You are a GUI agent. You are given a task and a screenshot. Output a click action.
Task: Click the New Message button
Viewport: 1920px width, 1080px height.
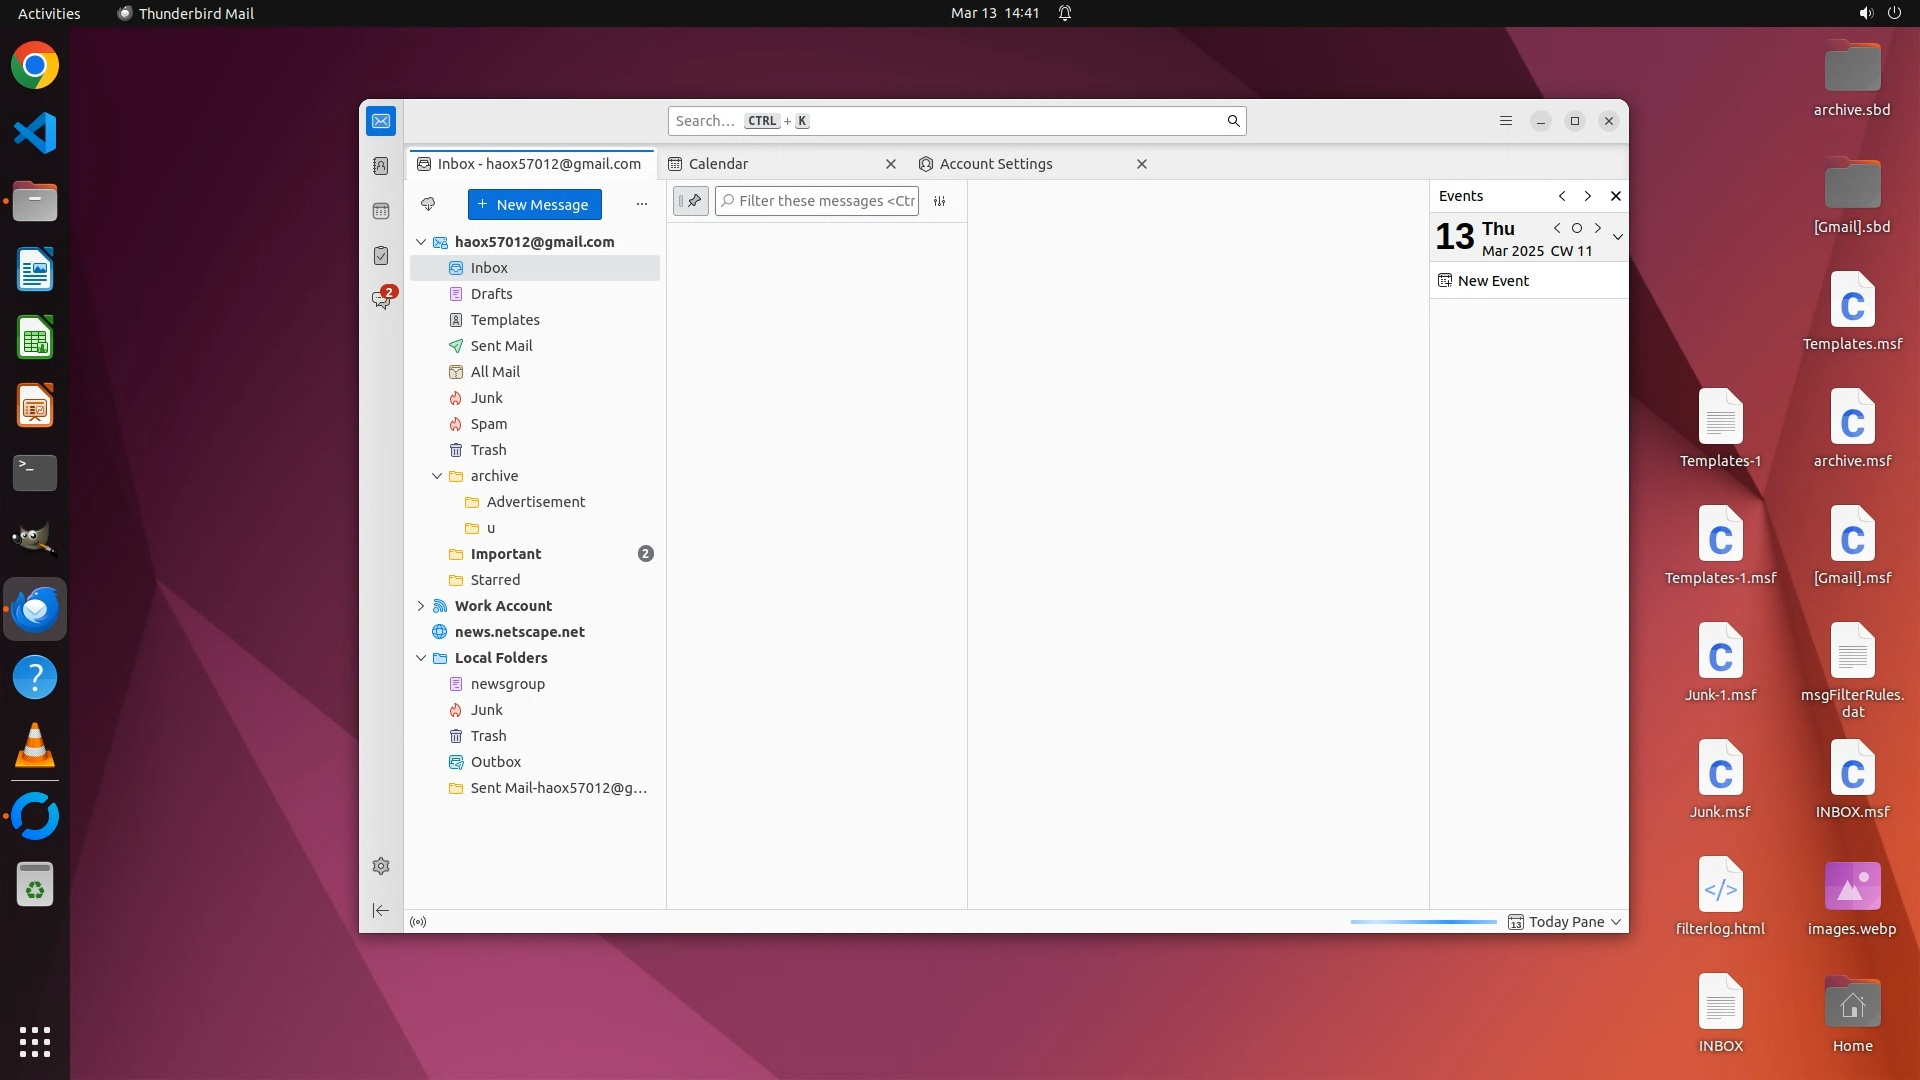[x=534, y=204]
